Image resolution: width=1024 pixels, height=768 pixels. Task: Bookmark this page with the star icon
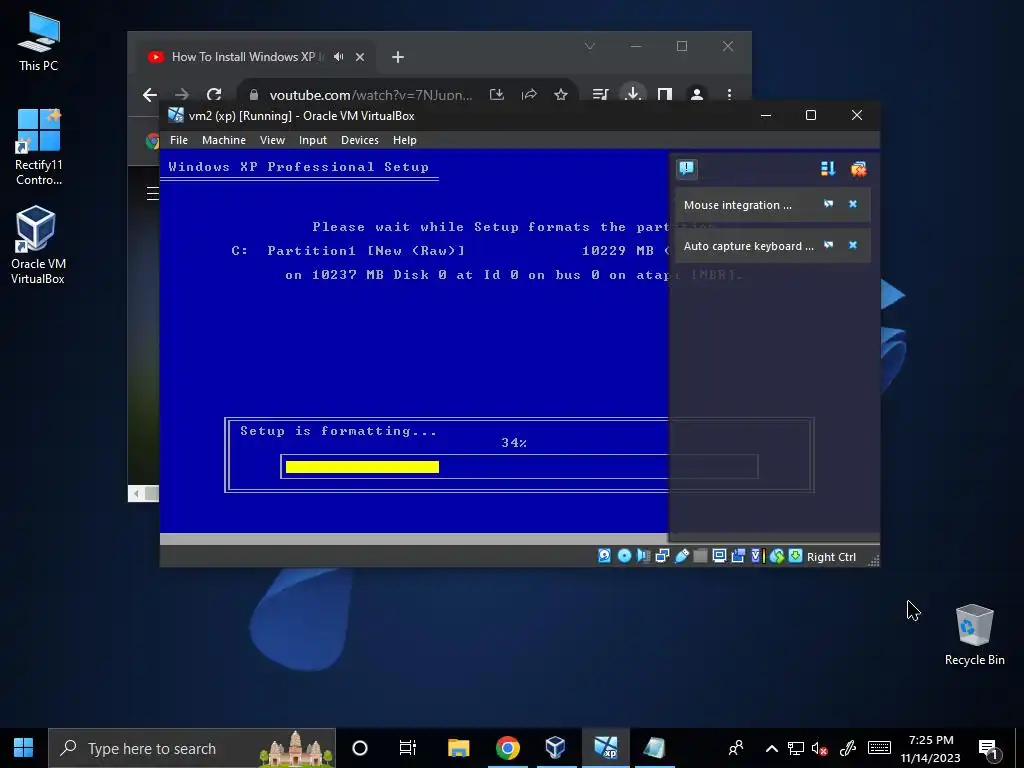click(x=560, y=95)
